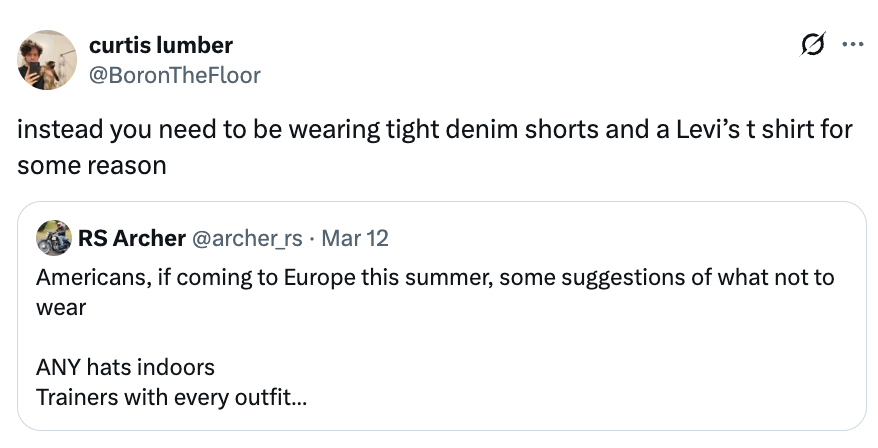Viewport: 878px width, 448px height.
Task: Click "what not to" in the quoted tweet
Action: [782, 276]
